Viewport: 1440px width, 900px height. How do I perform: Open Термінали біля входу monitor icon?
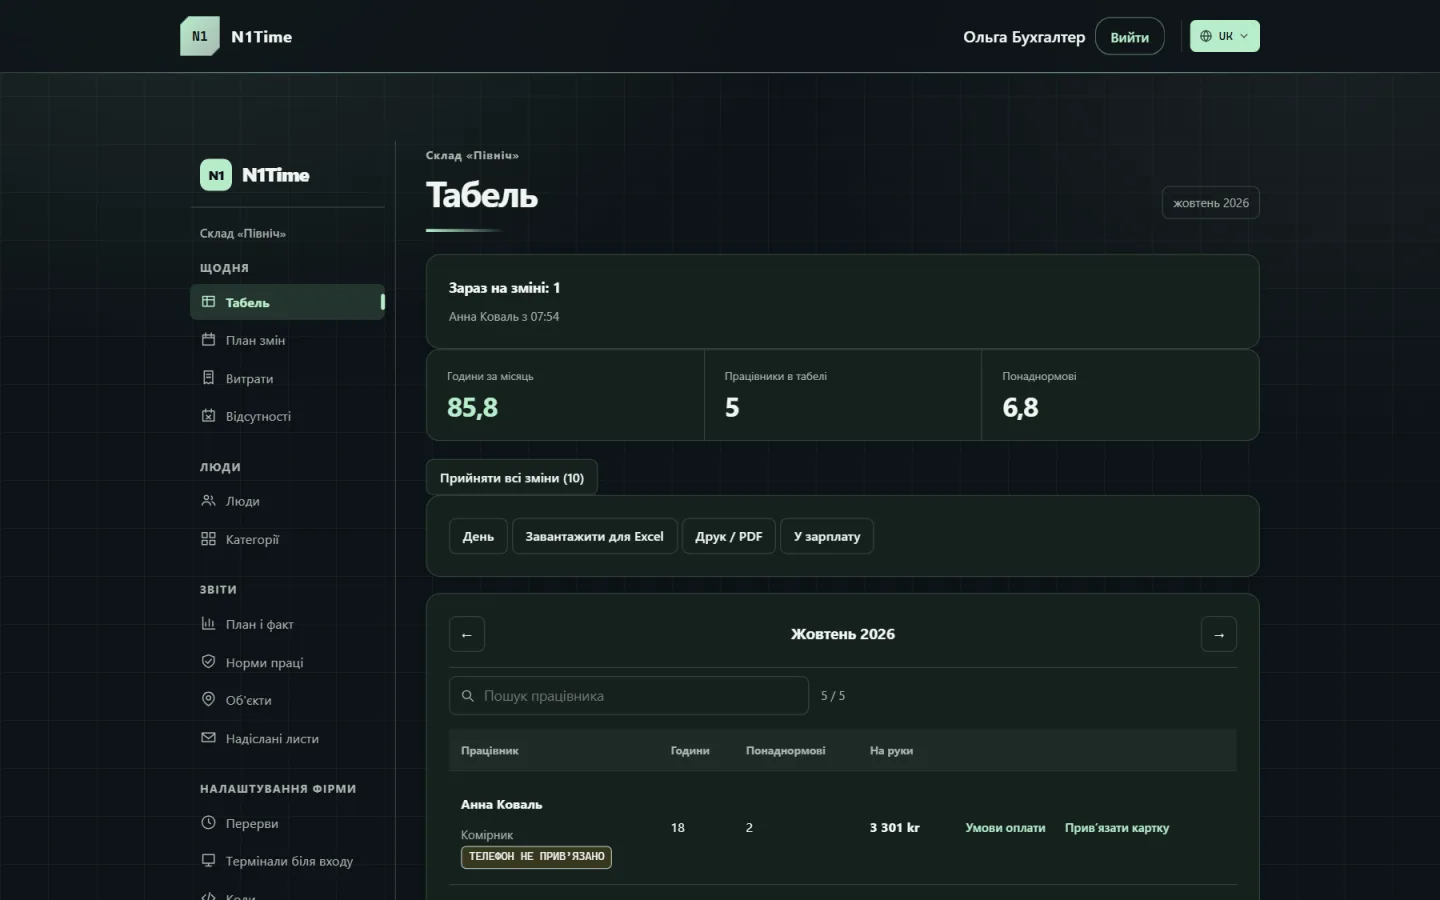pos(208,861)
